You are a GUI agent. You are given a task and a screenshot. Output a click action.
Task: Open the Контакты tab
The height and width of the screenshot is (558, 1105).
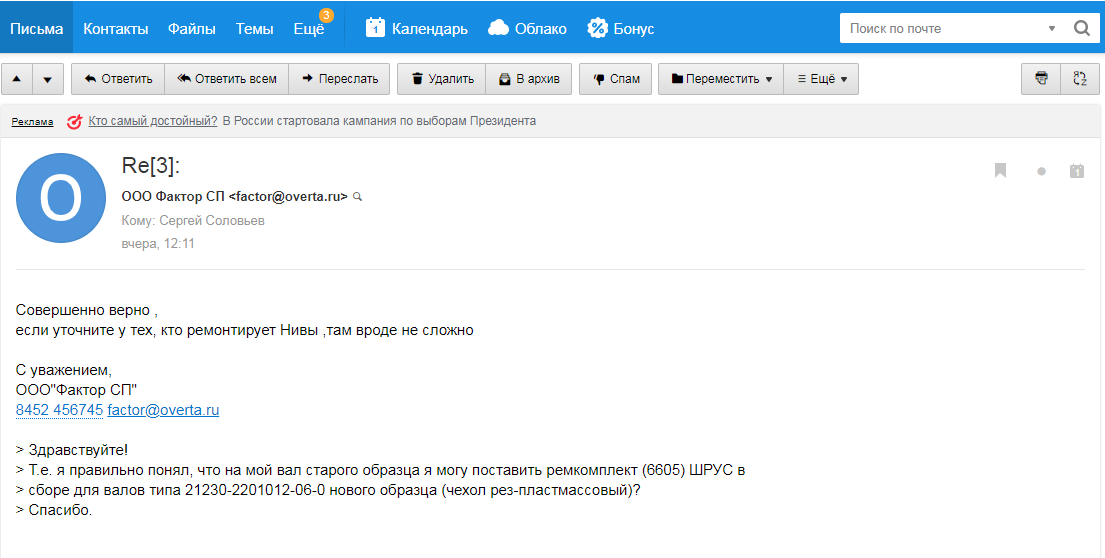116,28
